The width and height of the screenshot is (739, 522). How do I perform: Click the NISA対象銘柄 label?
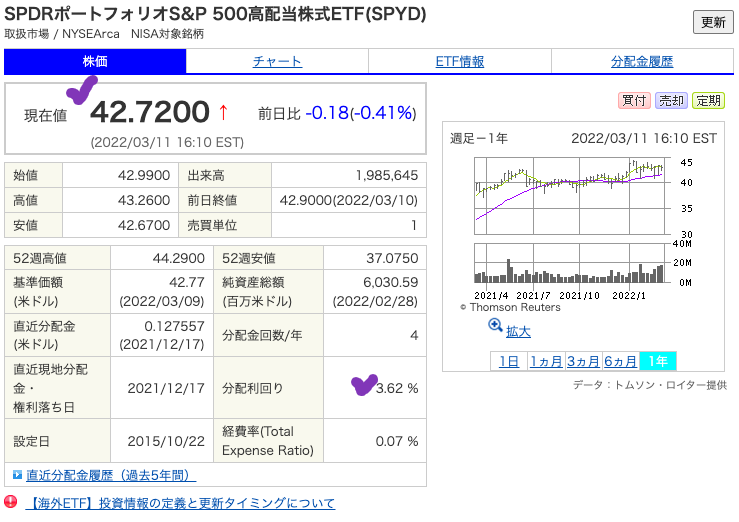coord(167,34)
